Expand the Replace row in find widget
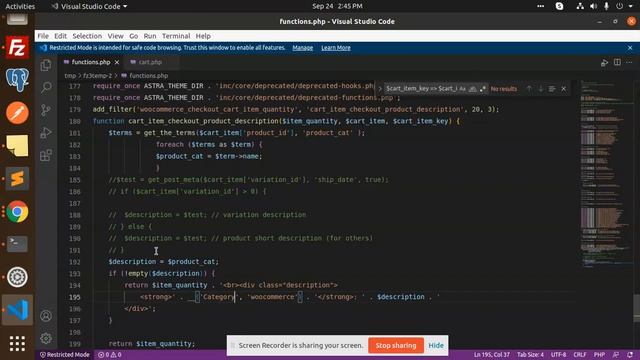Viewport: 640px width, 360px height. coord(380,89)
